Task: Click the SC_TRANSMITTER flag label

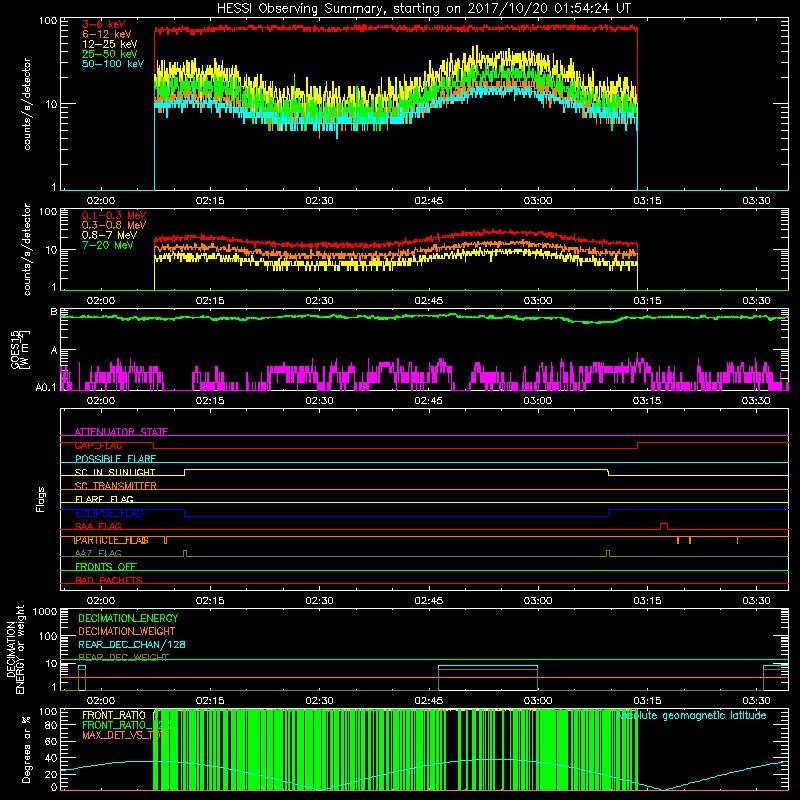Action: [115, 486]
